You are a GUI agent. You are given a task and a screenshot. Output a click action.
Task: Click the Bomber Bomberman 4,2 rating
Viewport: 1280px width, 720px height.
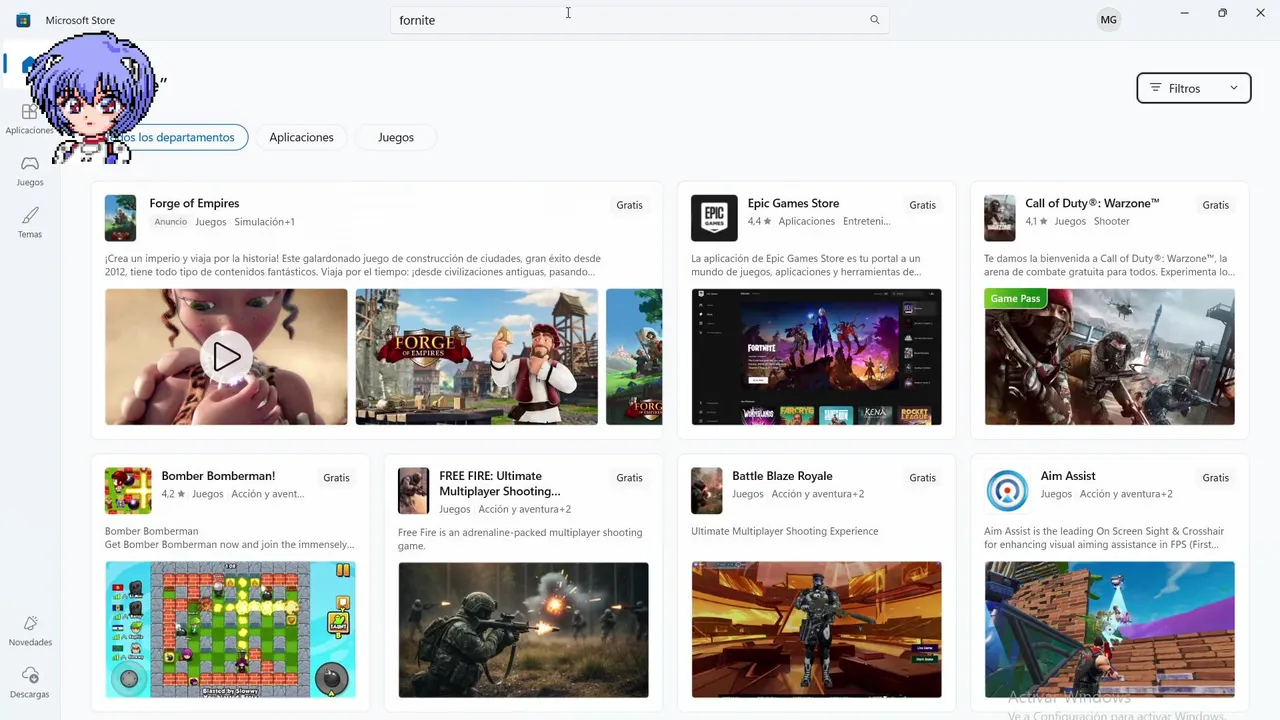pyautogui.click(x=173, y=494)
